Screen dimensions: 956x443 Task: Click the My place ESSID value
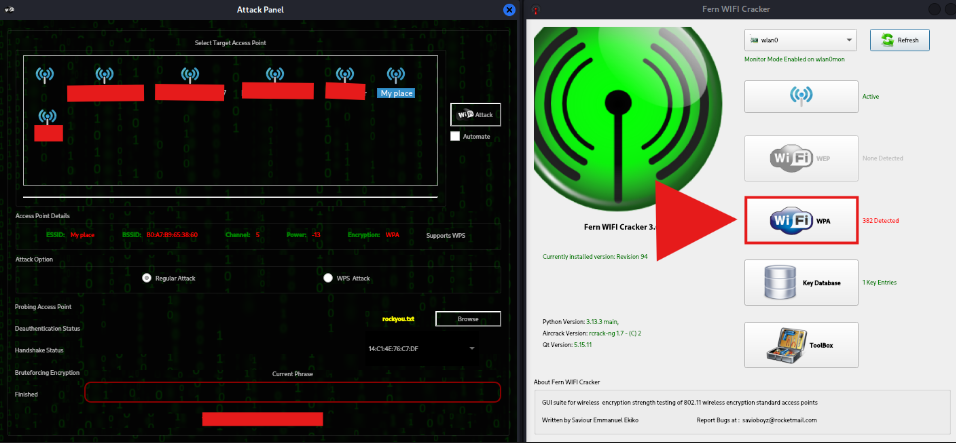pos(84,235)
